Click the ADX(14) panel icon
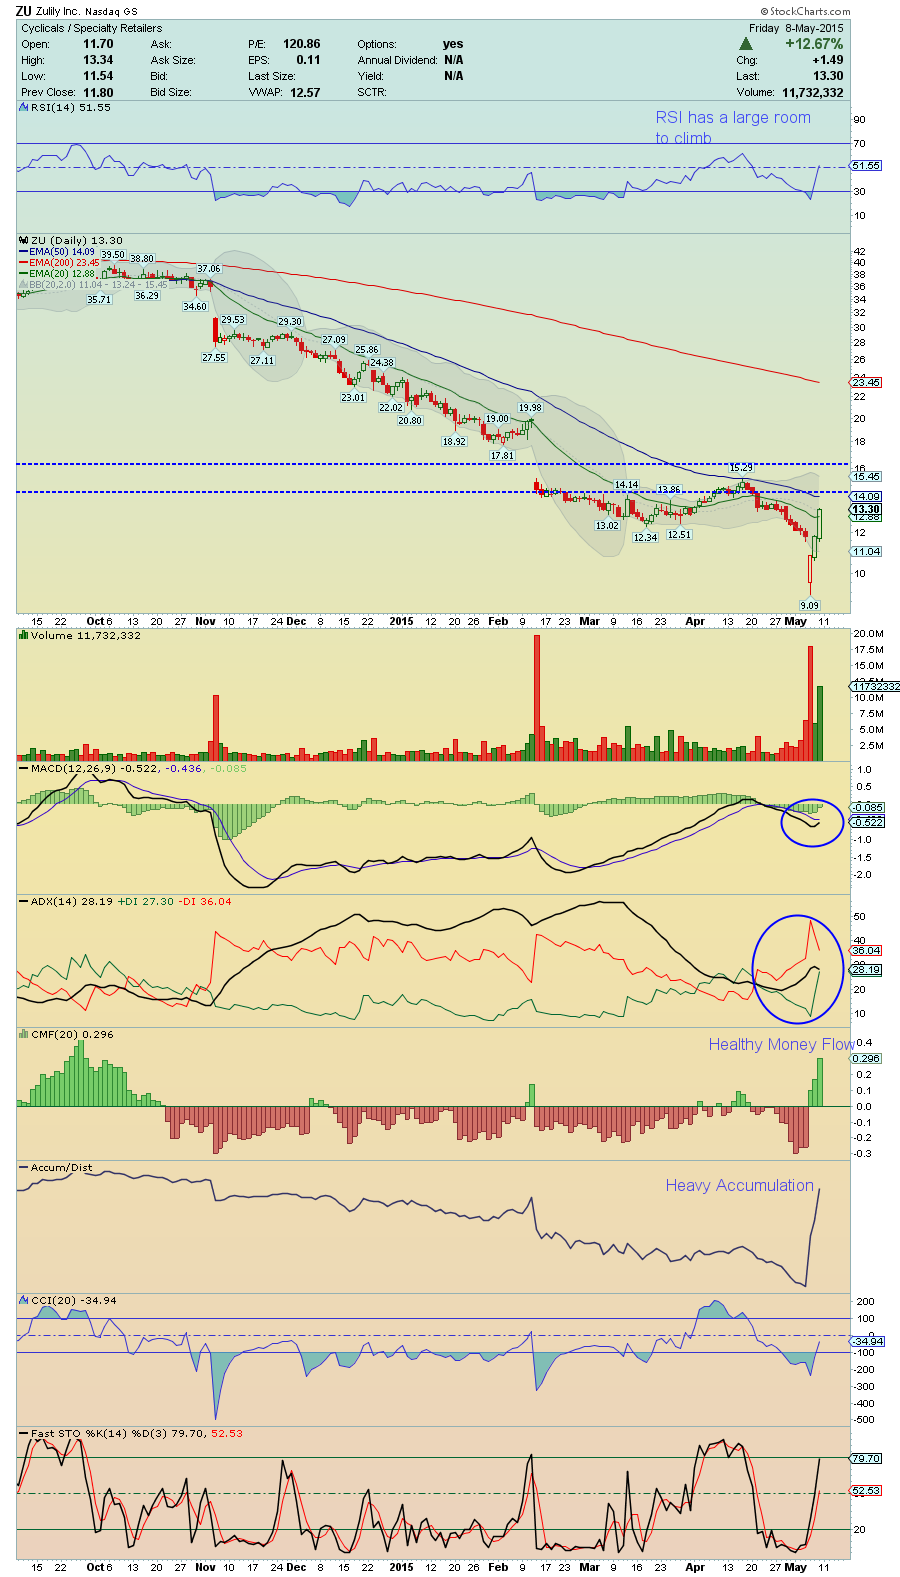The height and width of the screenshot is (1577, 900). point(24,901)
